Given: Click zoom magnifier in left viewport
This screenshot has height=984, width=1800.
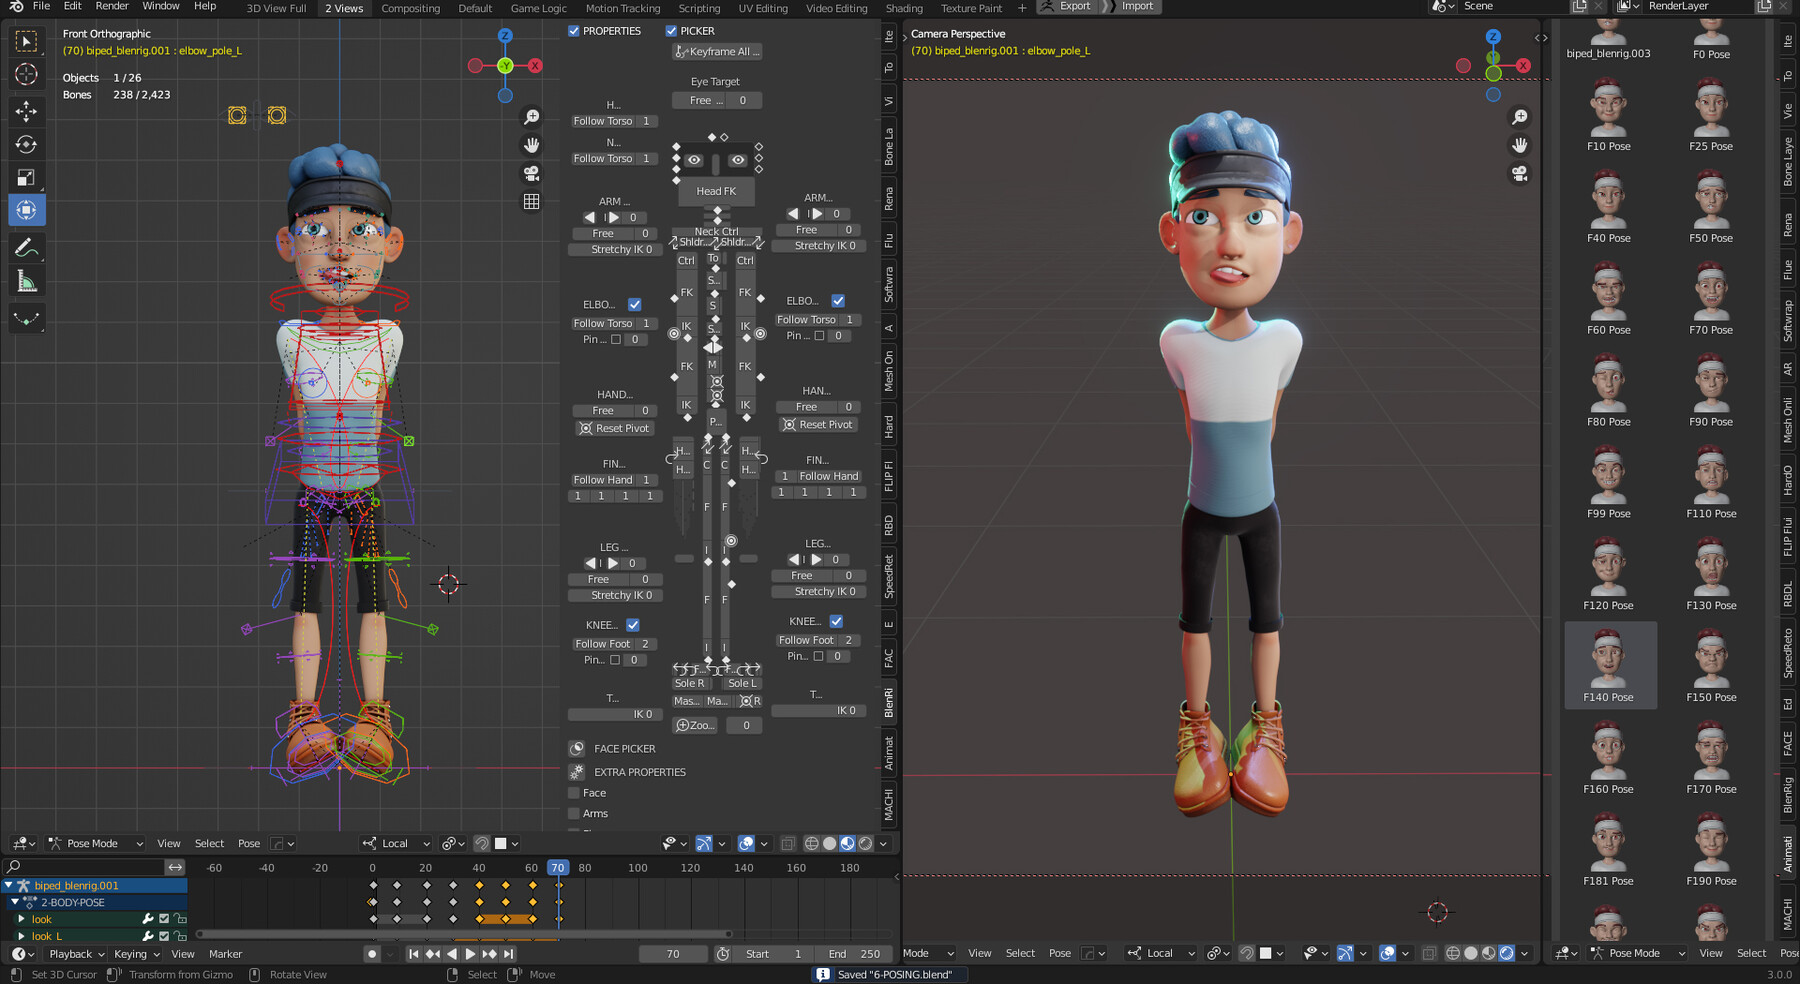Looking at the screenshot, I should [532, 117].
